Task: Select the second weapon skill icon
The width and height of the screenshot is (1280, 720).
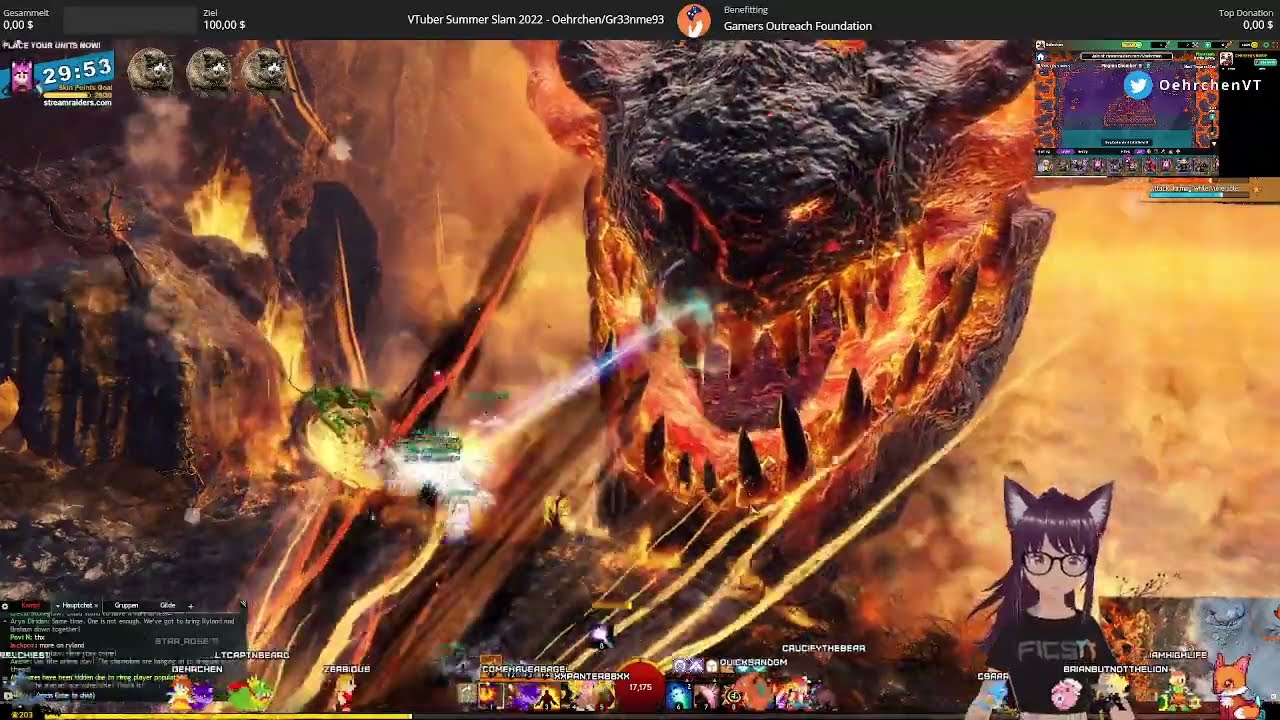Action: 520,696
